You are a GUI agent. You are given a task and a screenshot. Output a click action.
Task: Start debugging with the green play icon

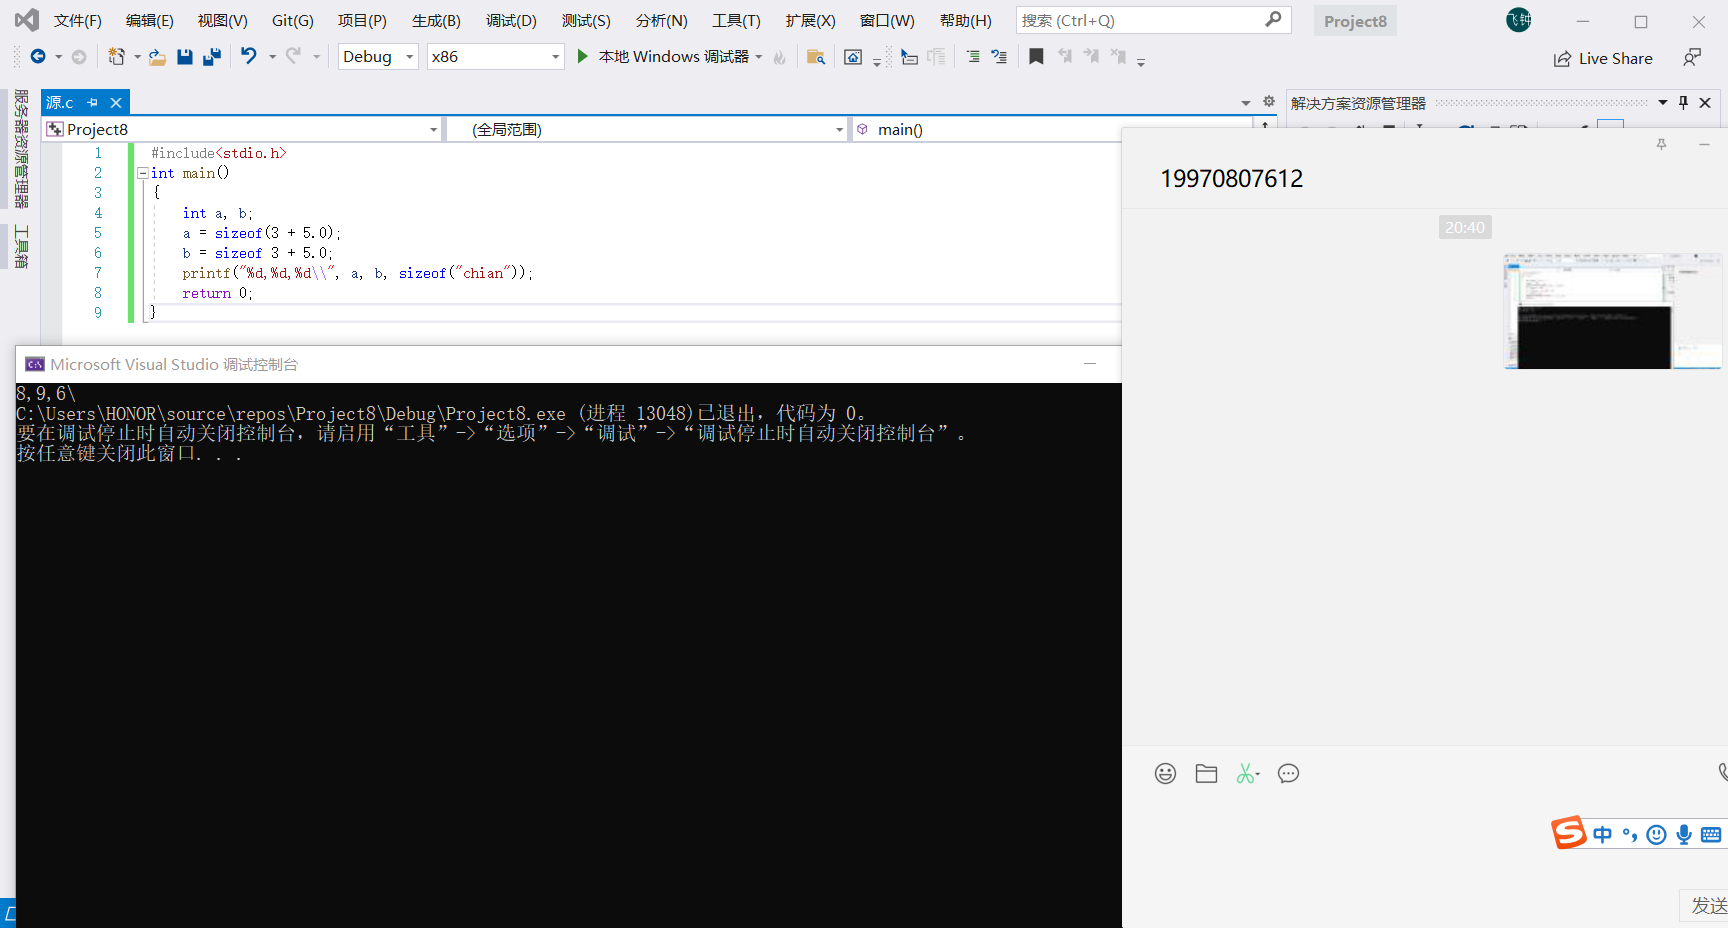(x=582, y=57)
